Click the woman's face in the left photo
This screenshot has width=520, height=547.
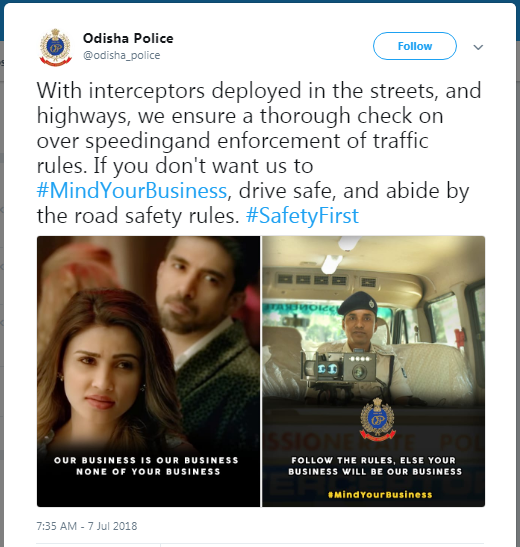(101, 376)
